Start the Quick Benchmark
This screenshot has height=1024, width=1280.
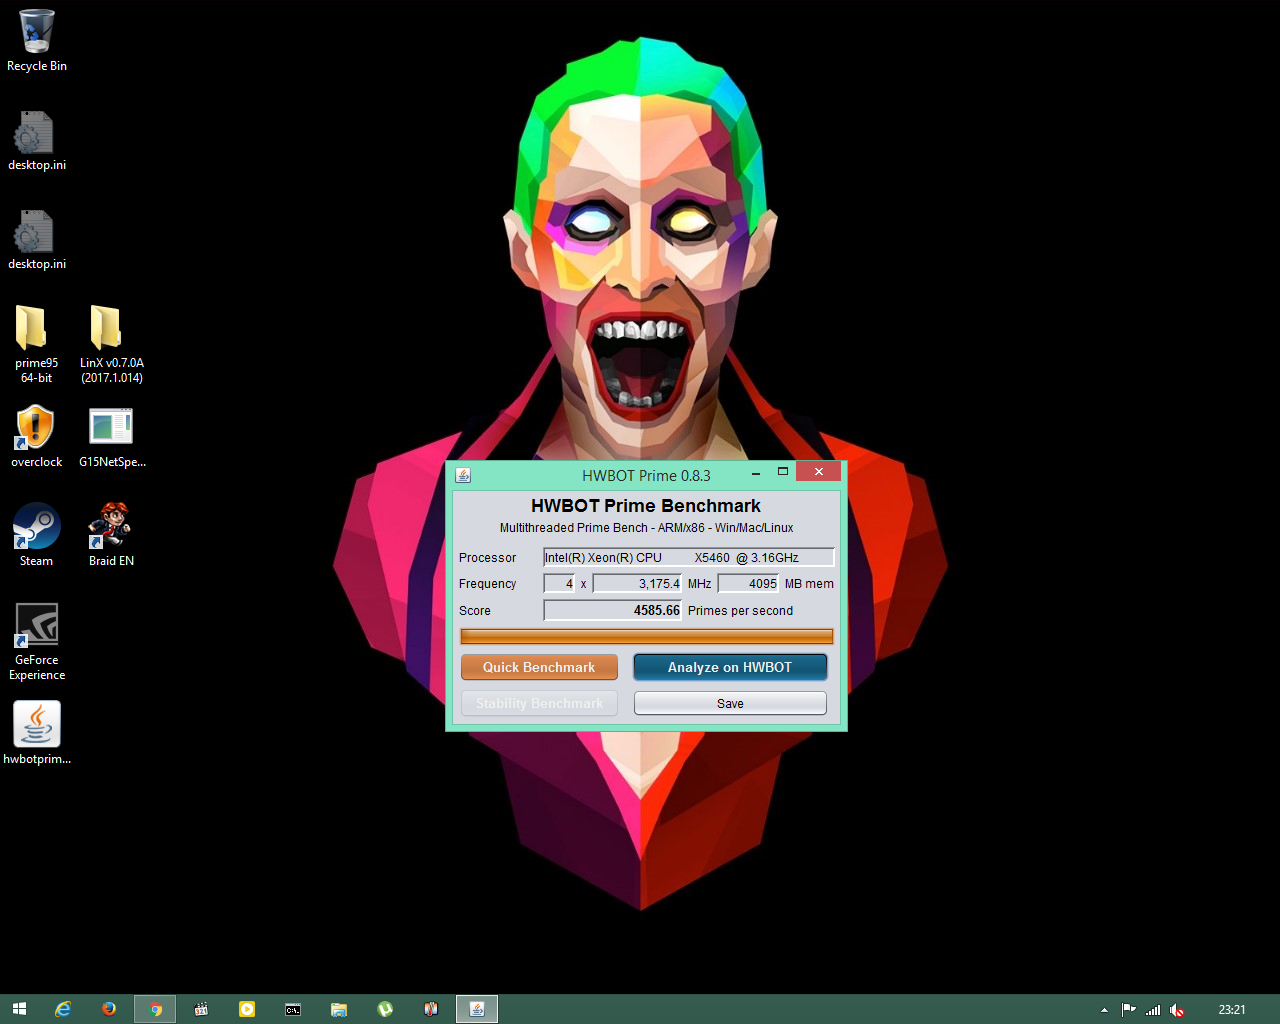tap(539, 667)
